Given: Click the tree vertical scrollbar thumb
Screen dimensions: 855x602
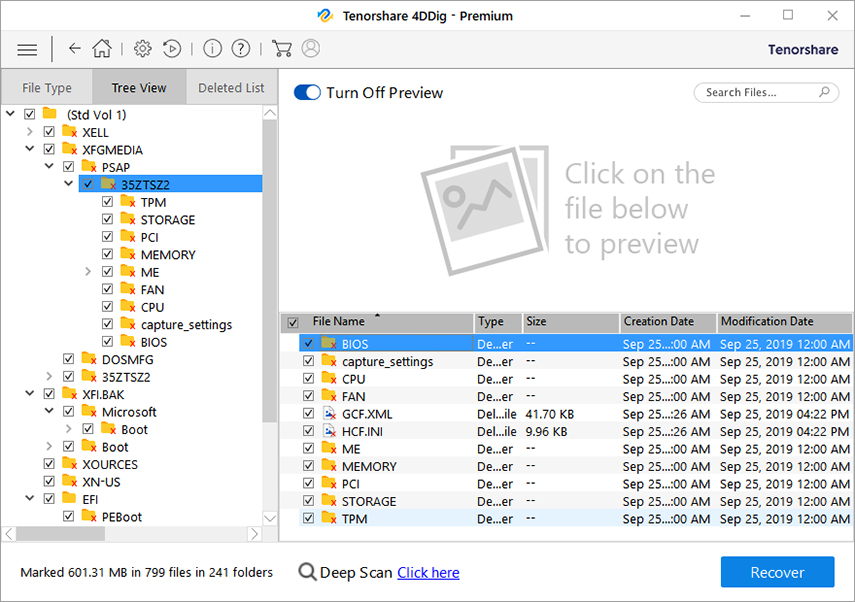Looking at the screenshot, I should [x=269, y=271].
